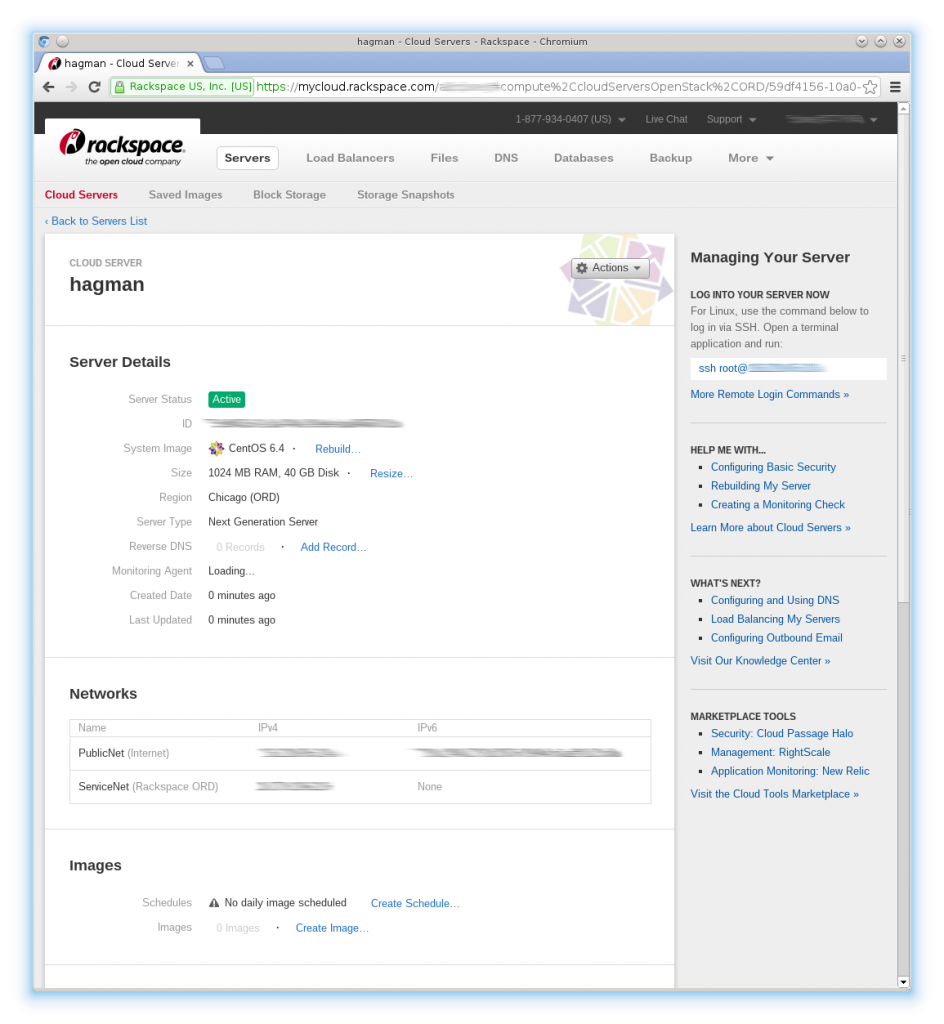Open the Support dropdown menu
This screenshot has height=1024, width=944.
(x=731, y=120)
